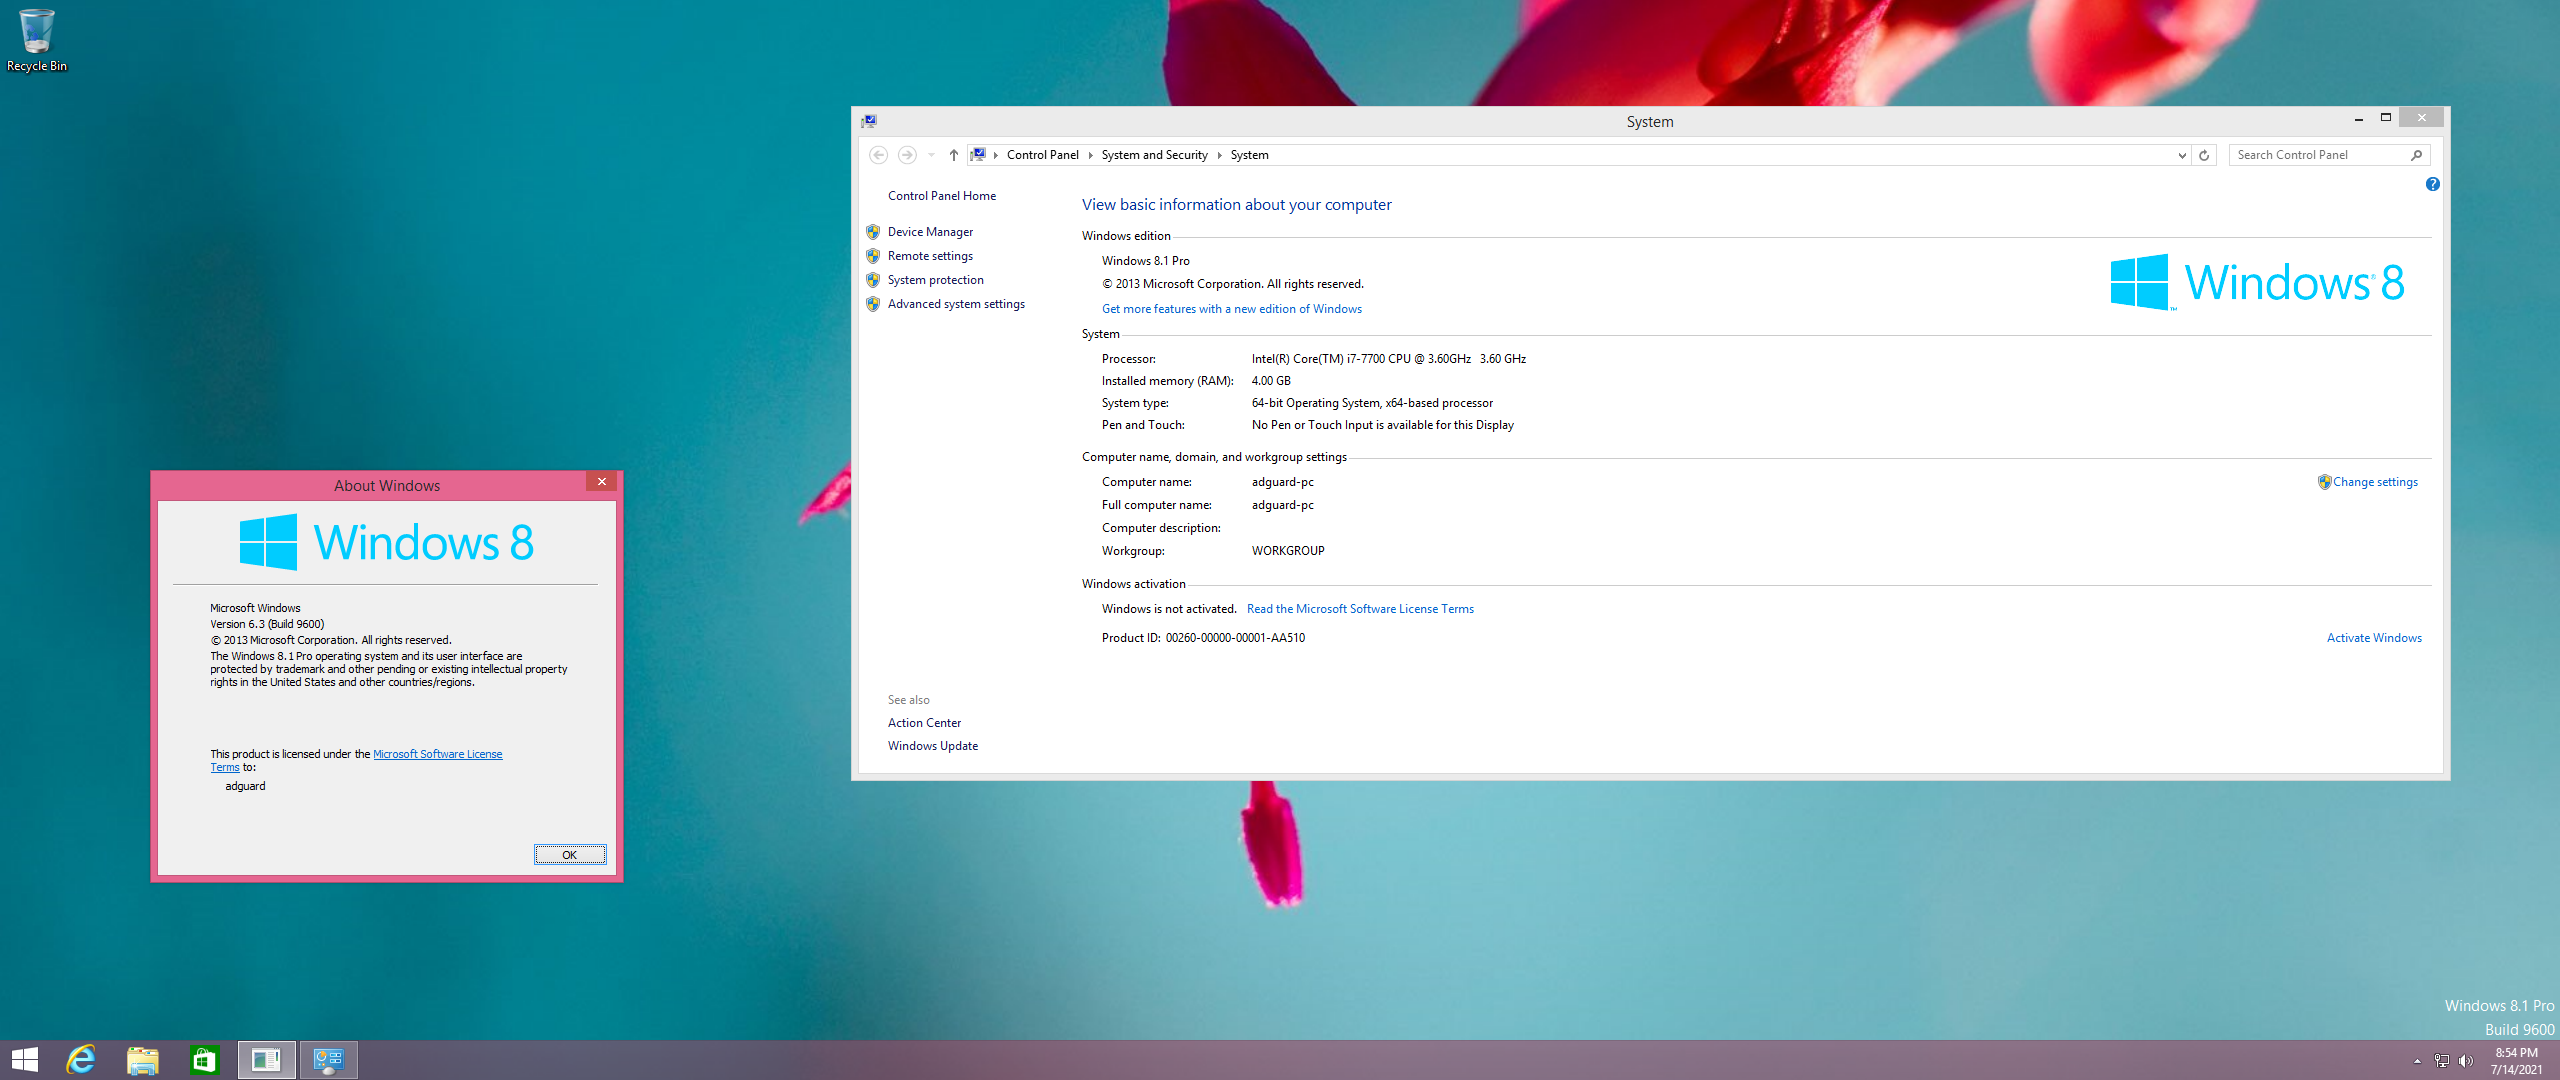The width and height of the screenshot is (2560, 1080).
Task: Click the processor value Intel Core i7-7700
Action: click(x=1389, y=359)
